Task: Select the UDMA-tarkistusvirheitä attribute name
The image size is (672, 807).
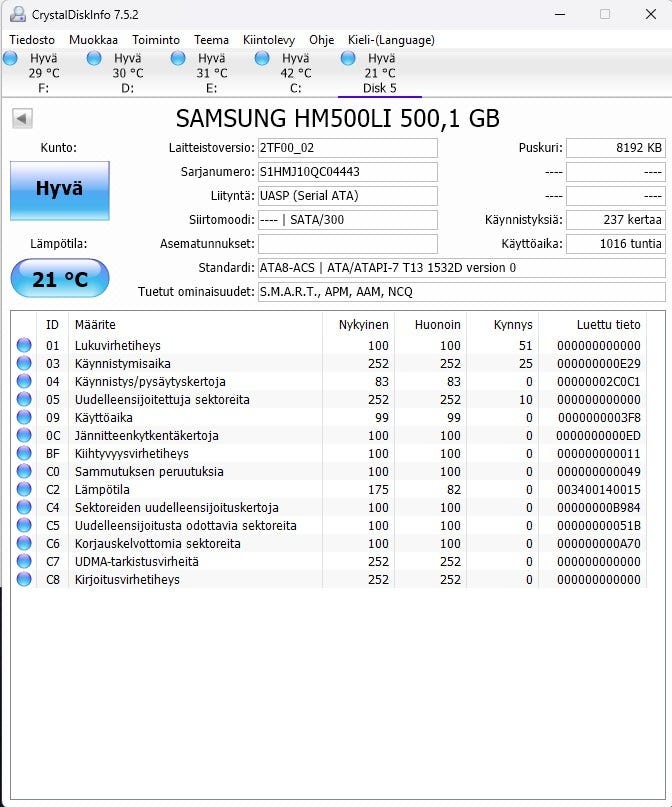Action: 136,562
